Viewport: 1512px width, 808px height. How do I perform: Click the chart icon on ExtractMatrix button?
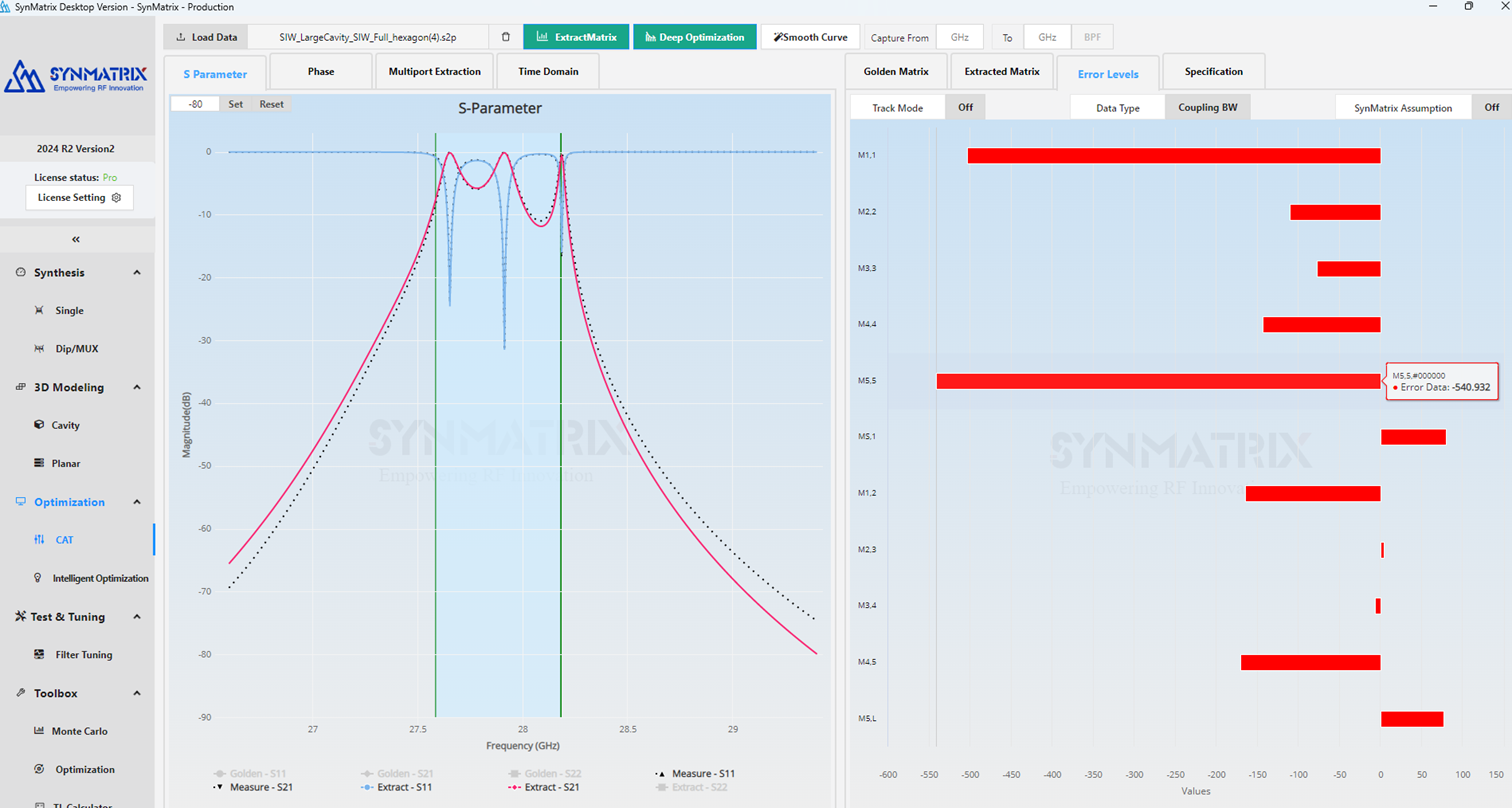pos(542,38)
